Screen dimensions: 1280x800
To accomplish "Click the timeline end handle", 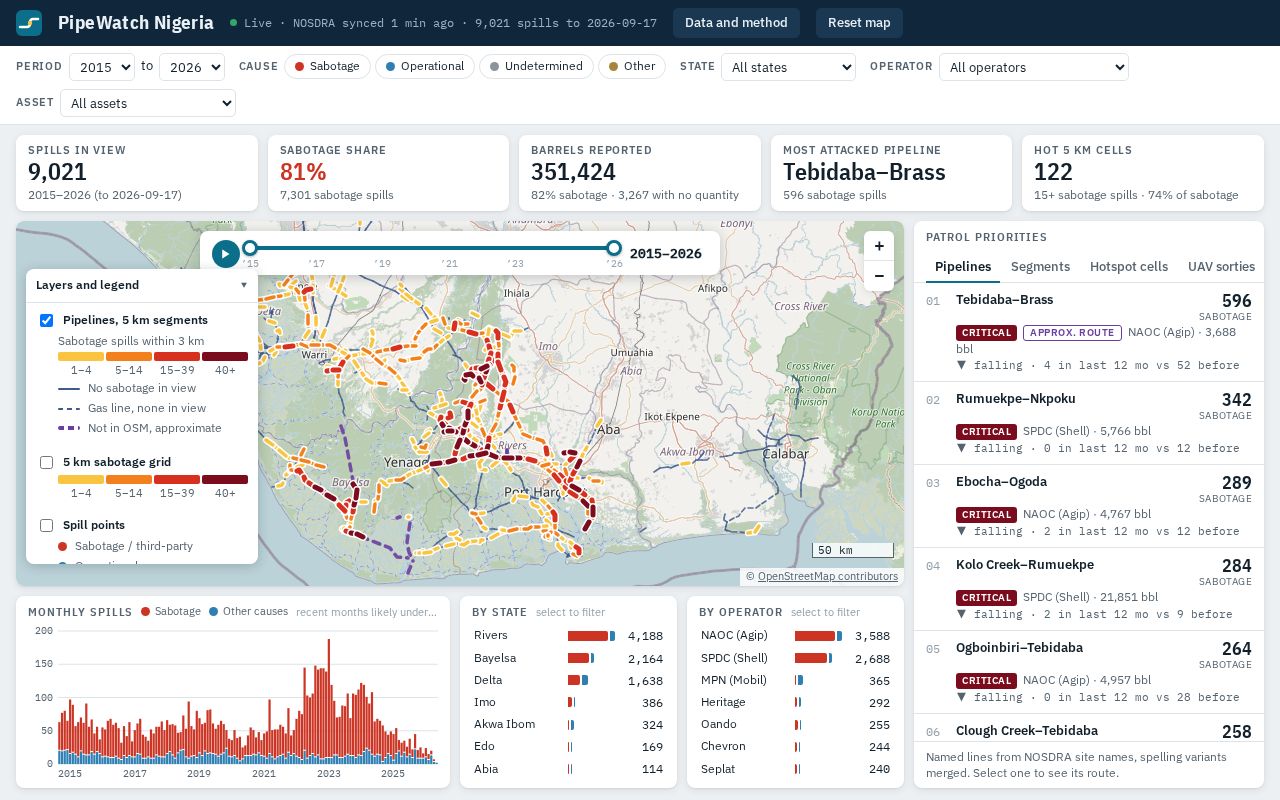I will (614, 248).
